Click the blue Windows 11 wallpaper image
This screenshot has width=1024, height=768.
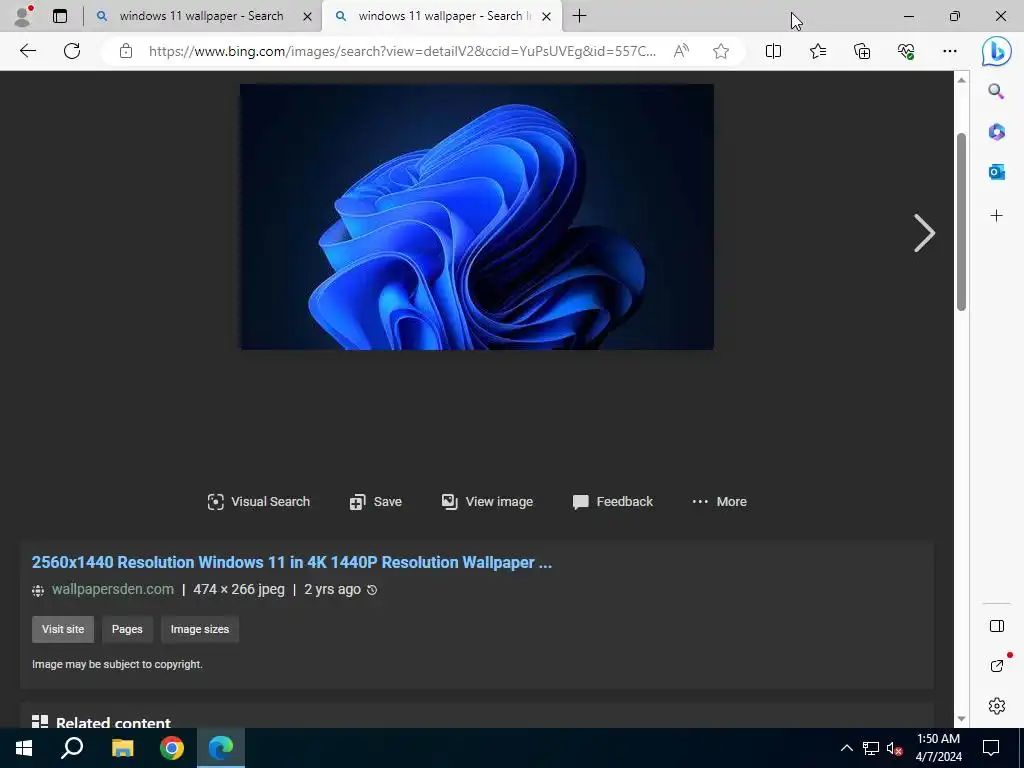point(477,217)
